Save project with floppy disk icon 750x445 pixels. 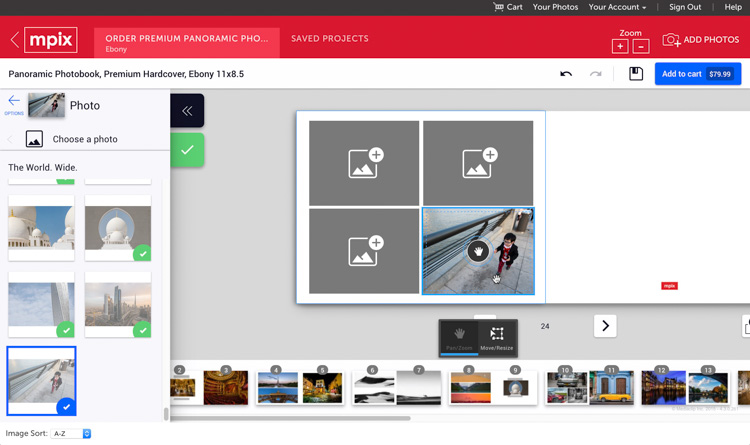(635, 74)
